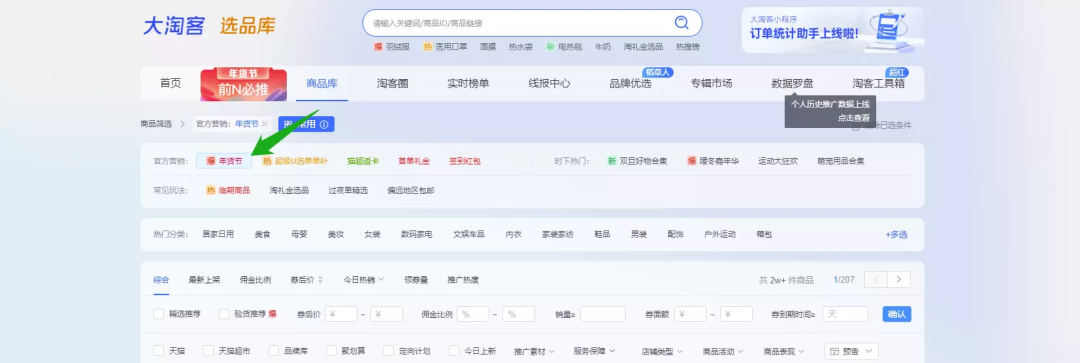Screen dimensions: 1080x363
Task: Check the 验货推荐 checkbox
Action: 224,314
